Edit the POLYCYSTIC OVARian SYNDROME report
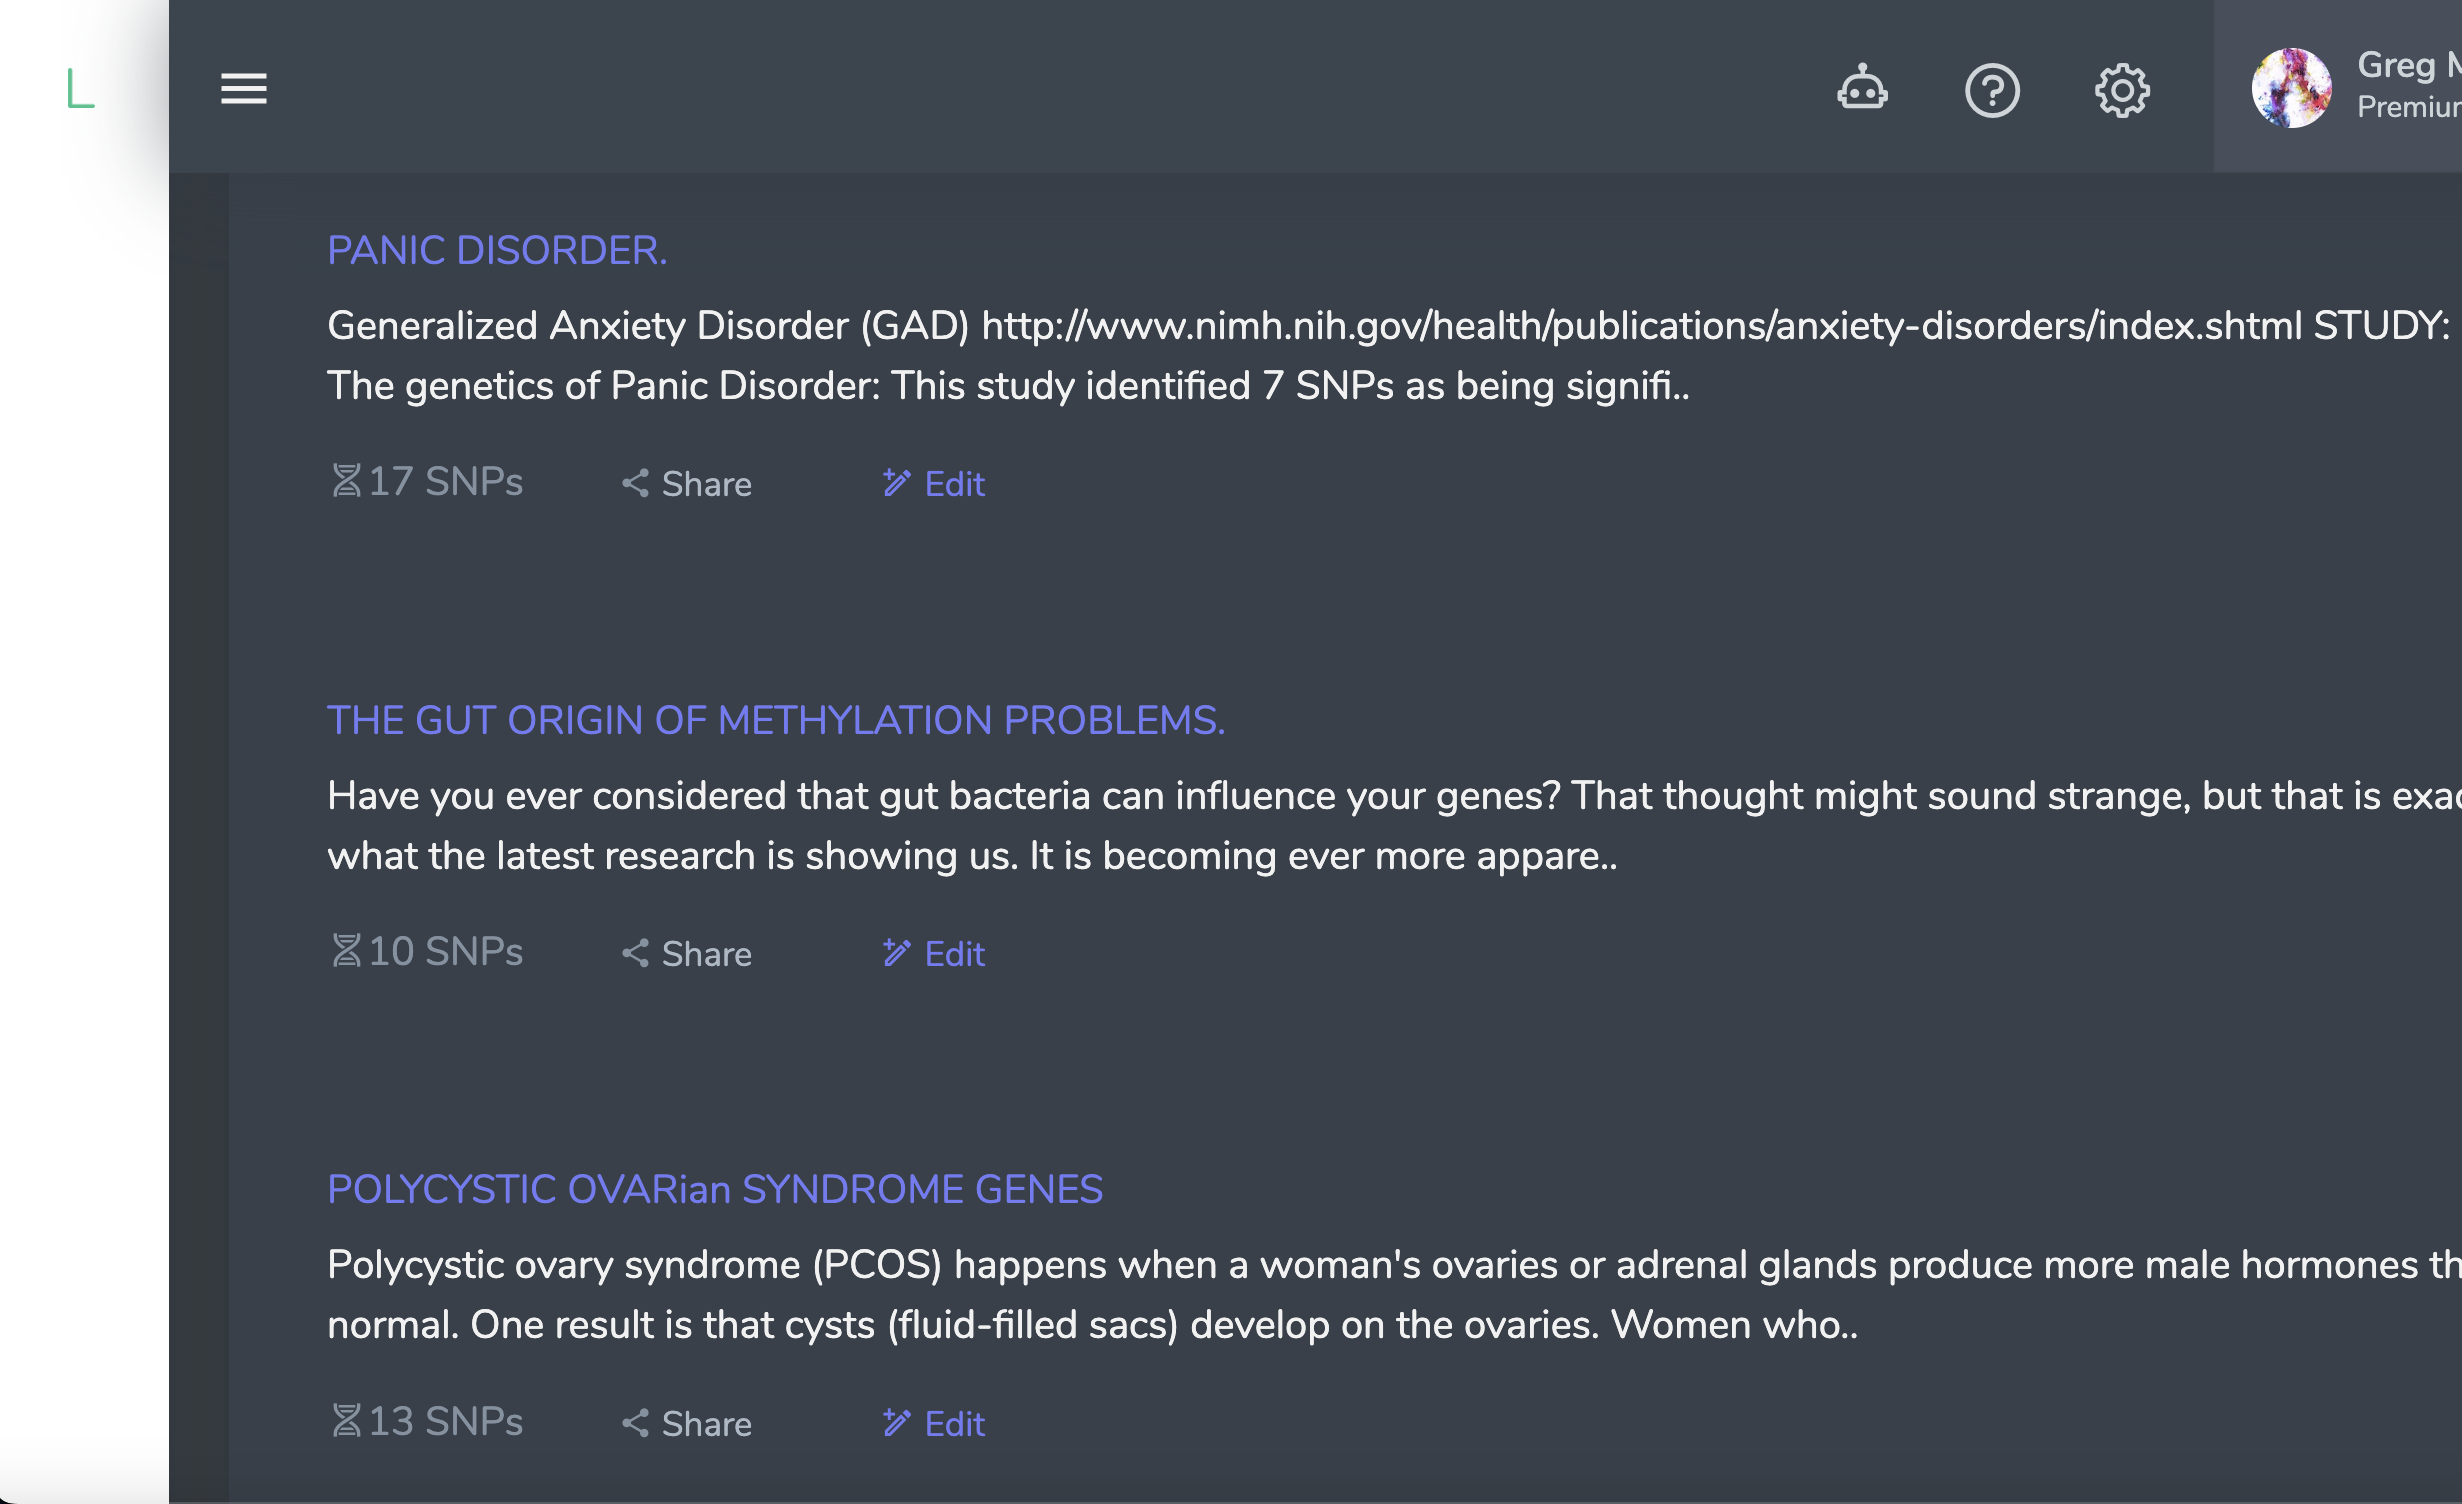The width and height of the screenshot is (2462, 1504). coord(933,1423)
